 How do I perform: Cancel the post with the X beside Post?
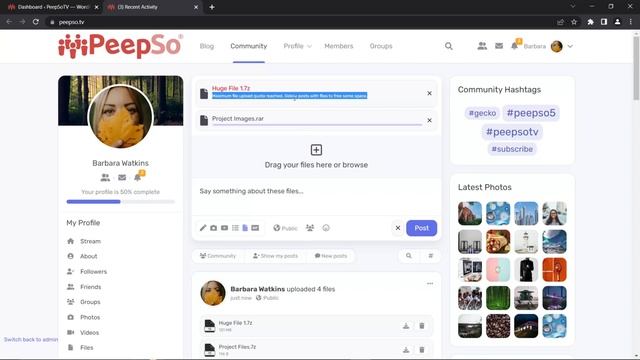398,228
